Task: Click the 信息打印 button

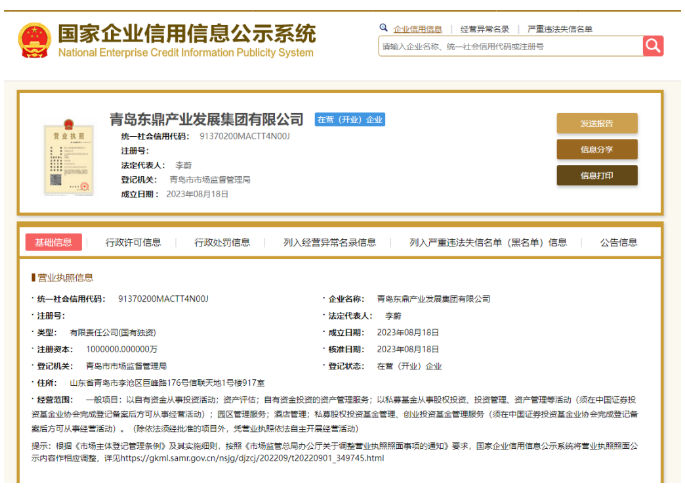Action: pos(597,176)
